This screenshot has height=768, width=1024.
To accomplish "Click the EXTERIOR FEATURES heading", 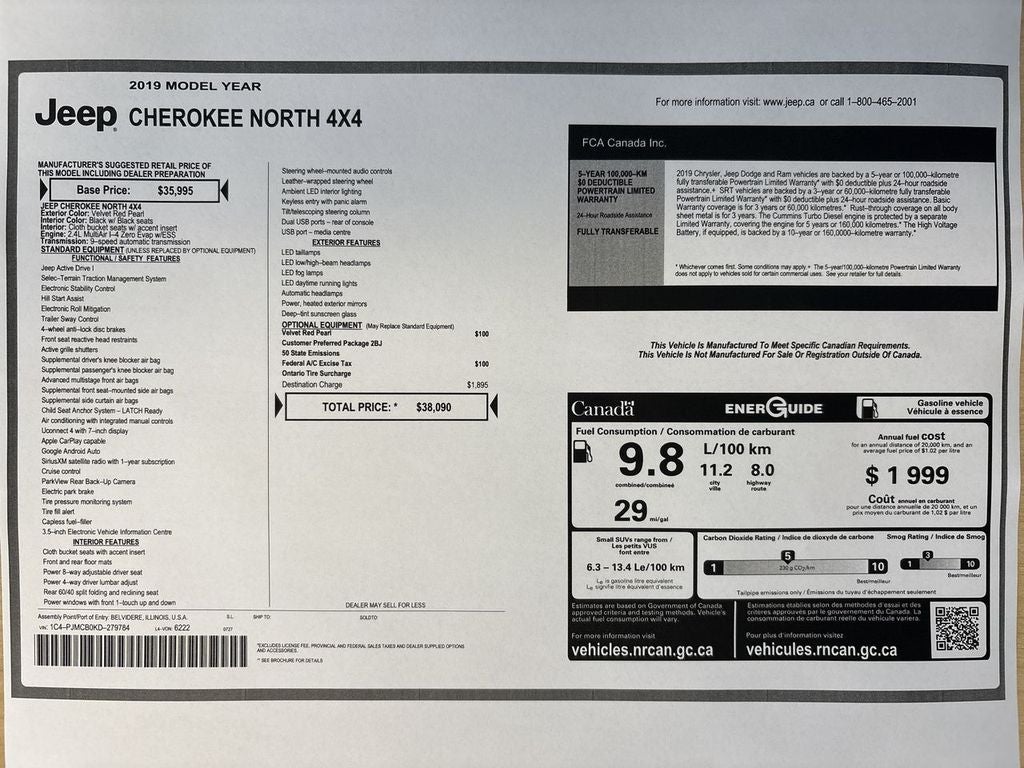I will 345,242.
